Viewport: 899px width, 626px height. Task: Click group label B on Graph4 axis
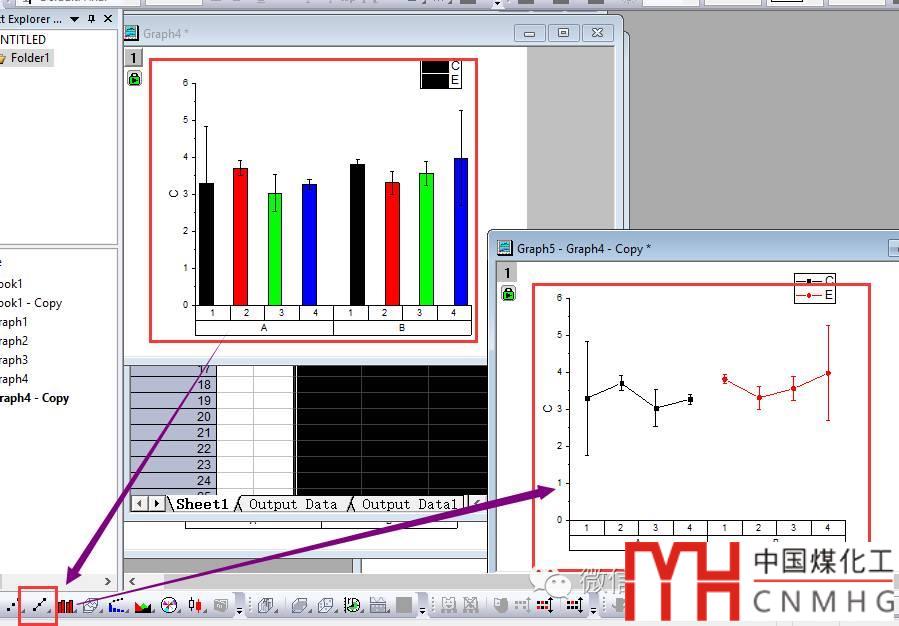click(402, 328)
